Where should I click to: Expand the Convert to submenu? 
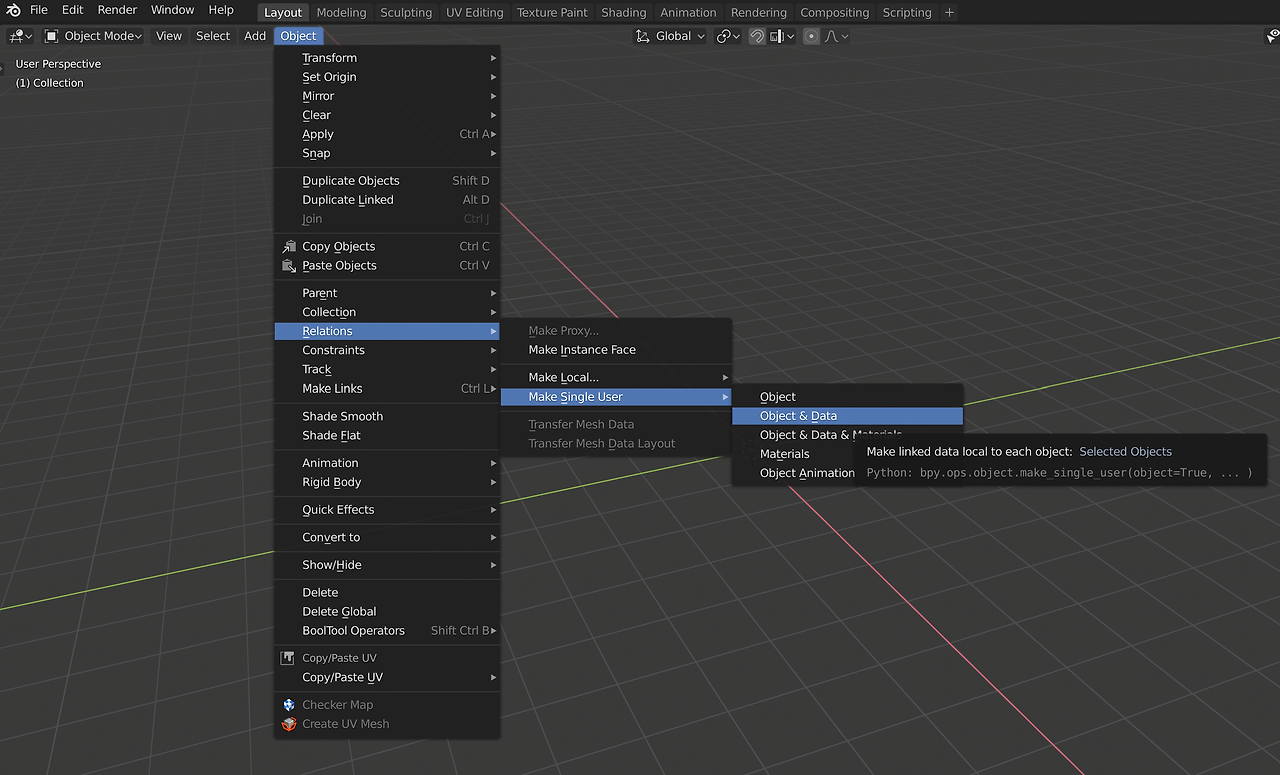387,537
